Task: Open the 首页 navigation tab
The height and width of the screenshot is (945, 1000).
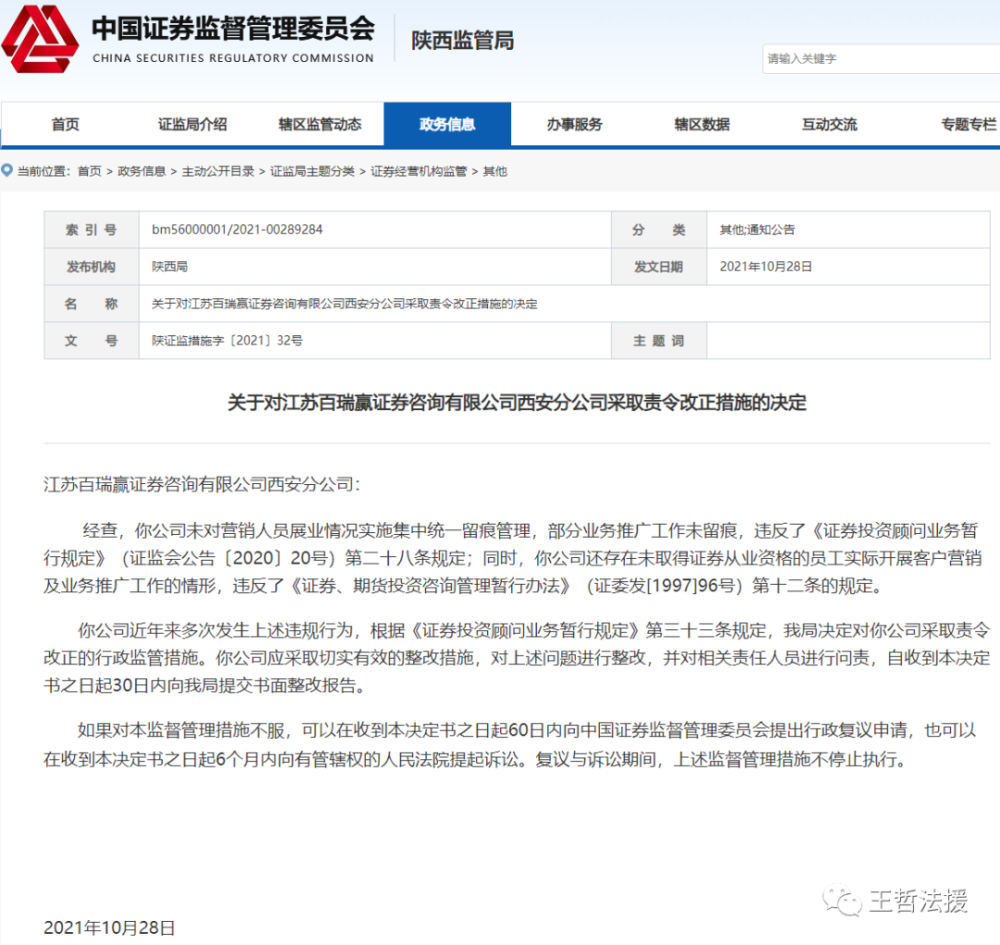Action: click(65, 124)
